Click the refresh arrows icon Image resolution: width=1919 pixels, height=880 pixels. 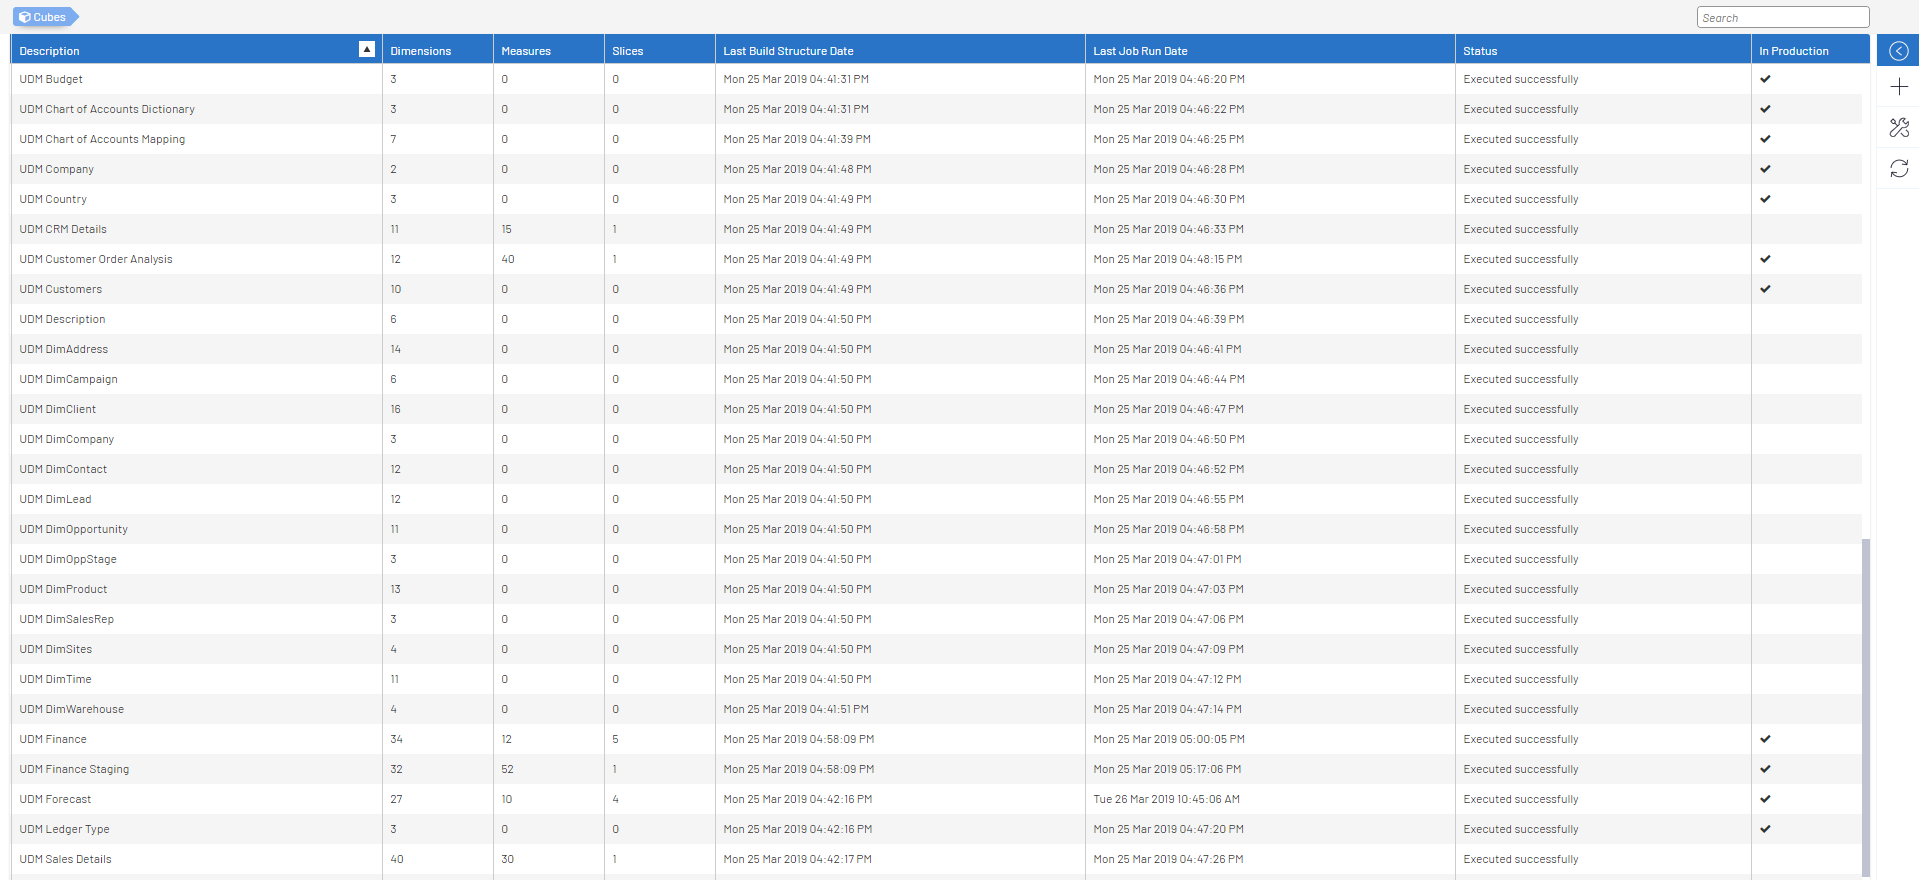(x=1898, y=169)
